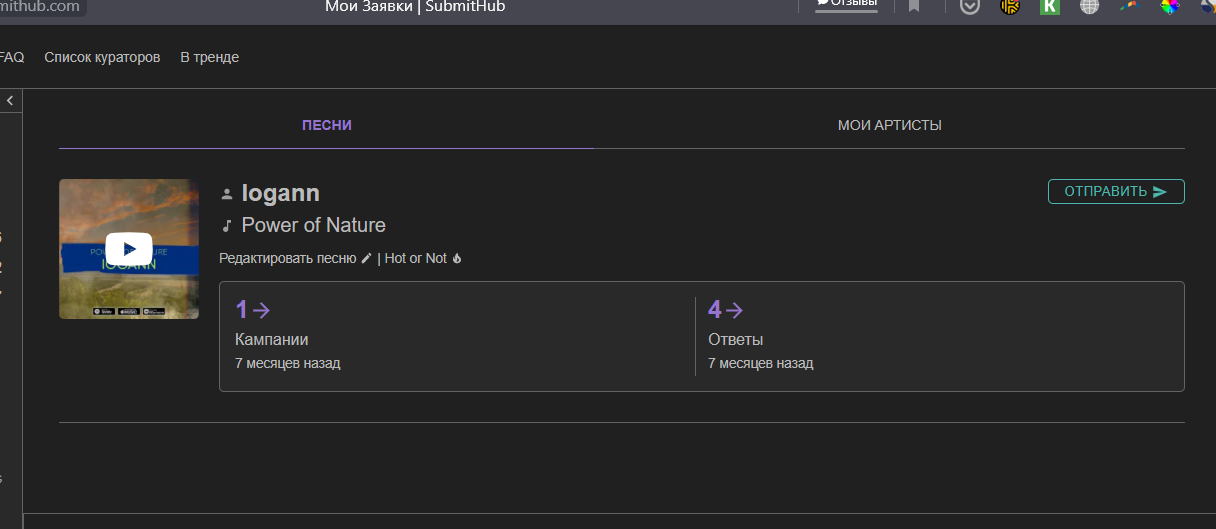
Task: Collapse the left sidebar with chevron
Action: coord(10,101)
